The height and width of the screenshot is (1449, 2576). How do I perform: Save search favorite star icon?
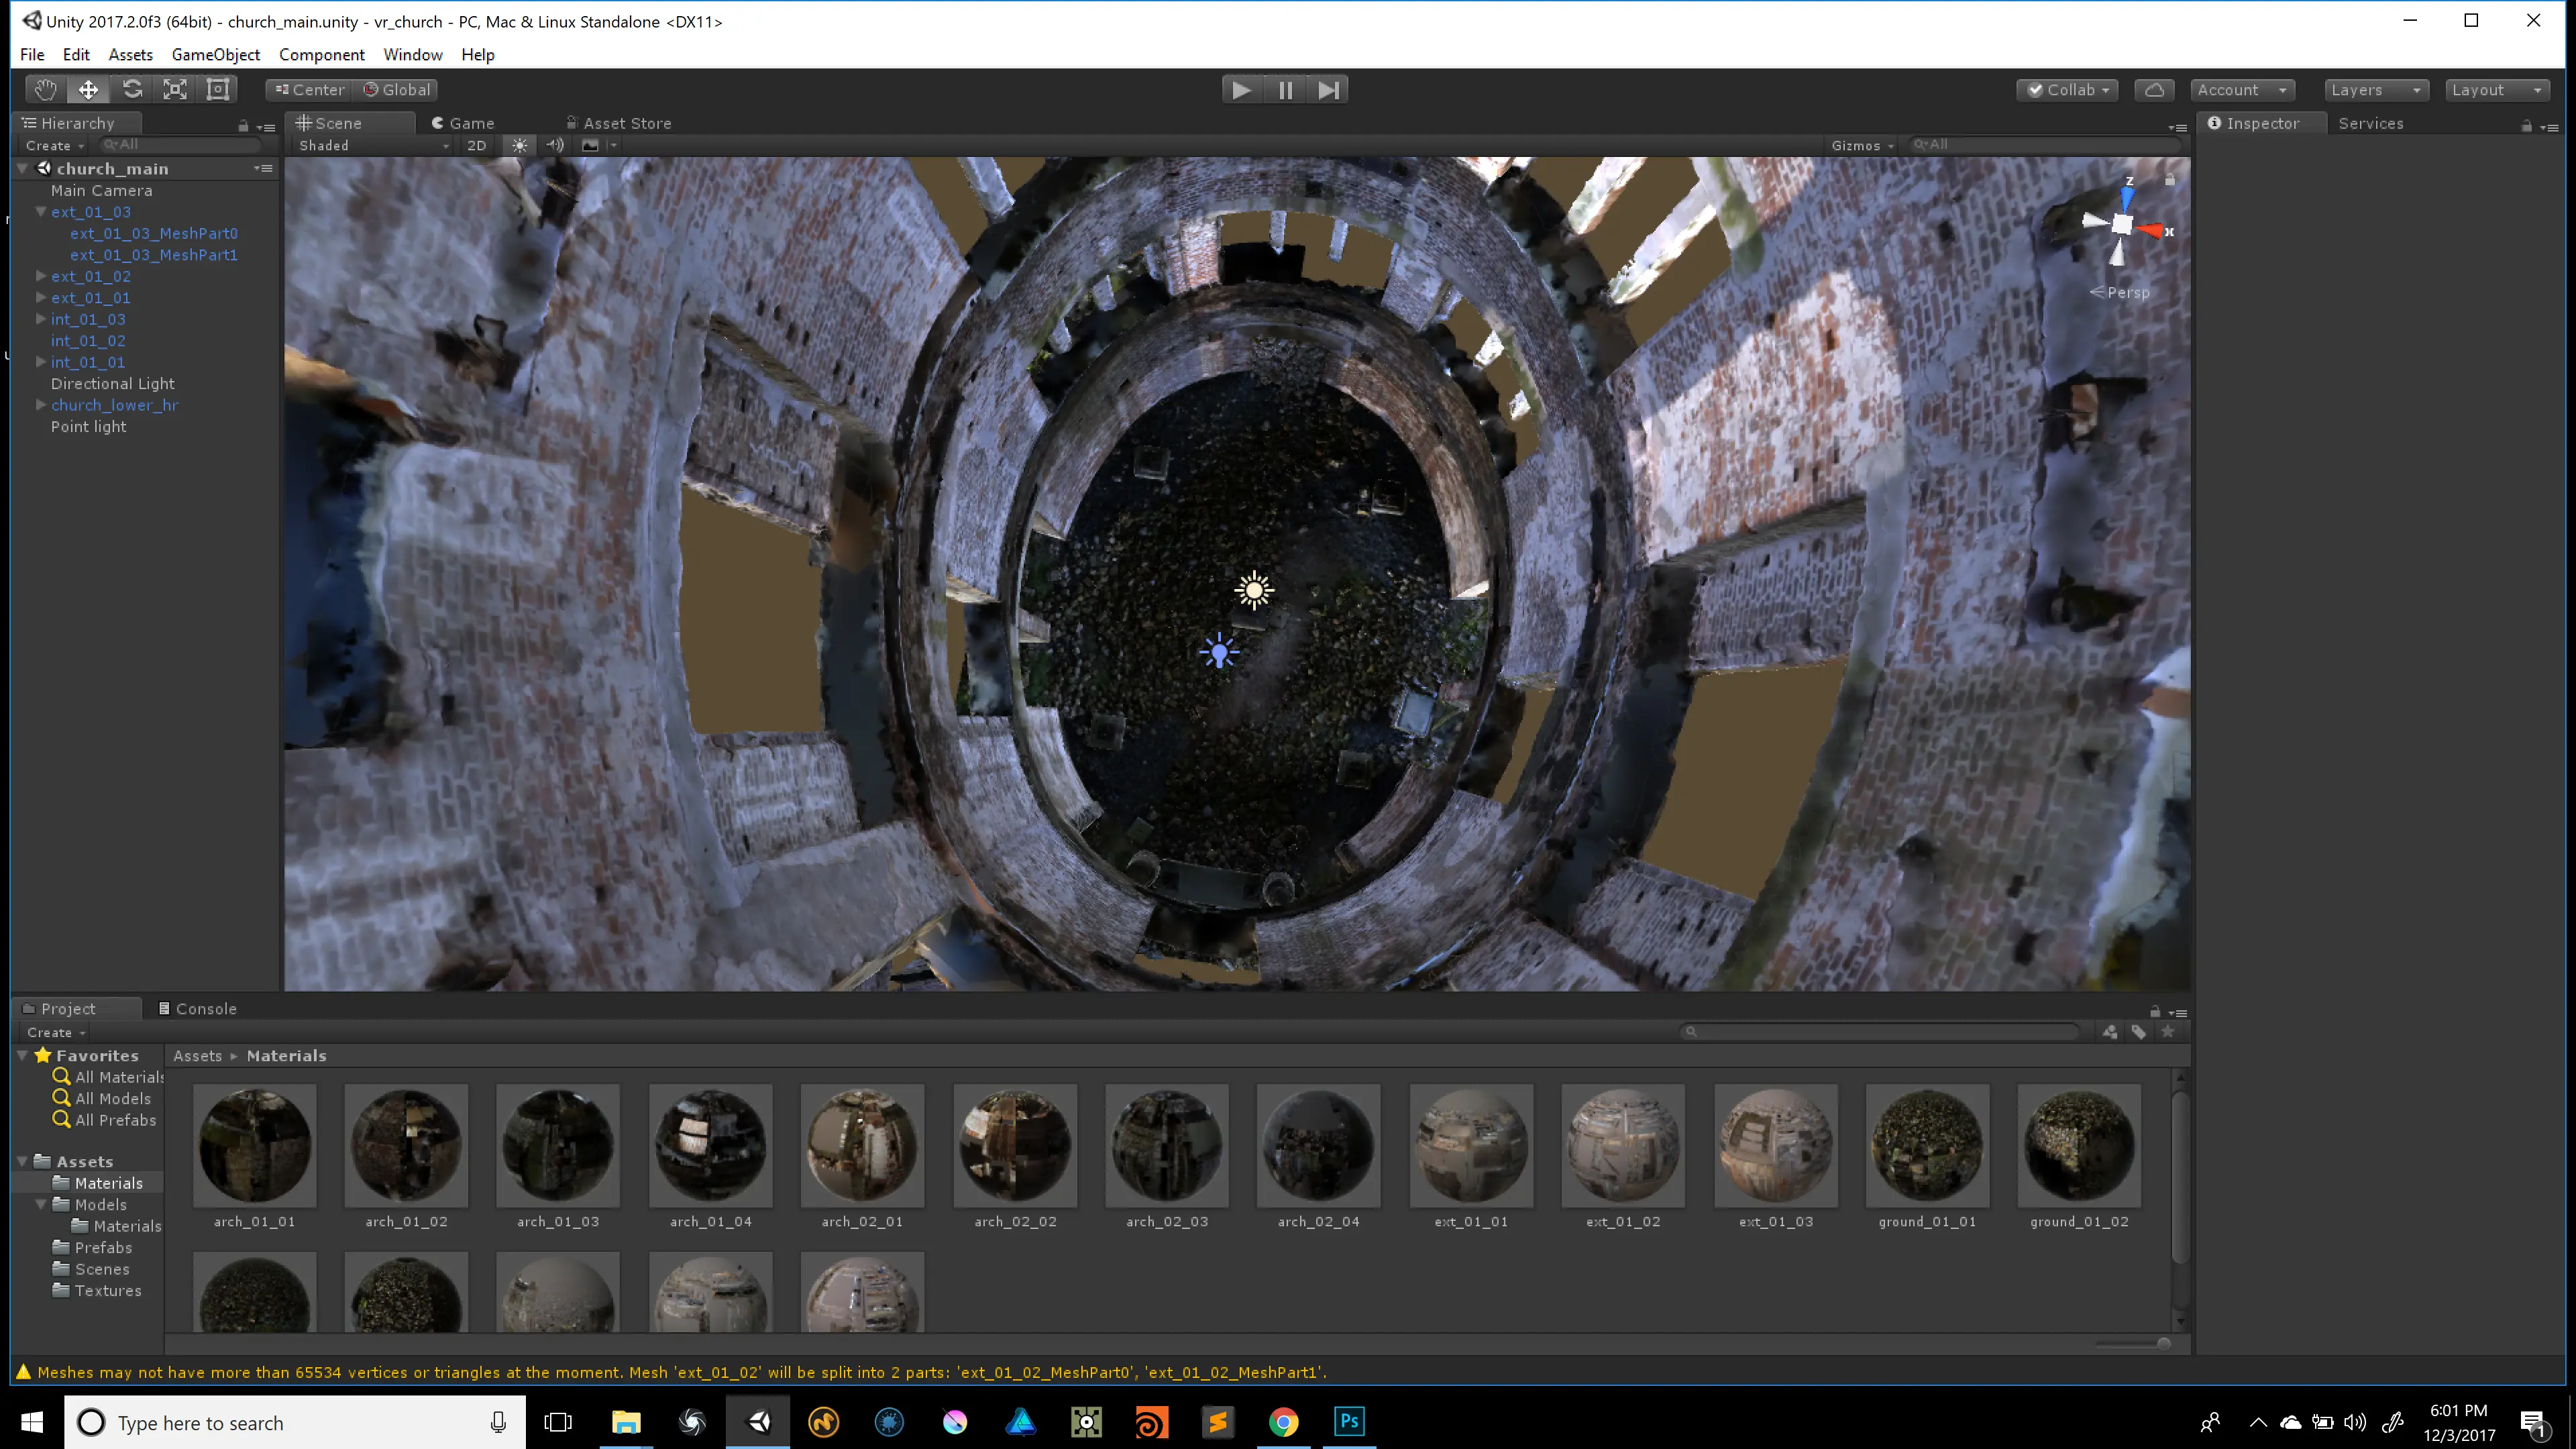pos(2167,1031)
